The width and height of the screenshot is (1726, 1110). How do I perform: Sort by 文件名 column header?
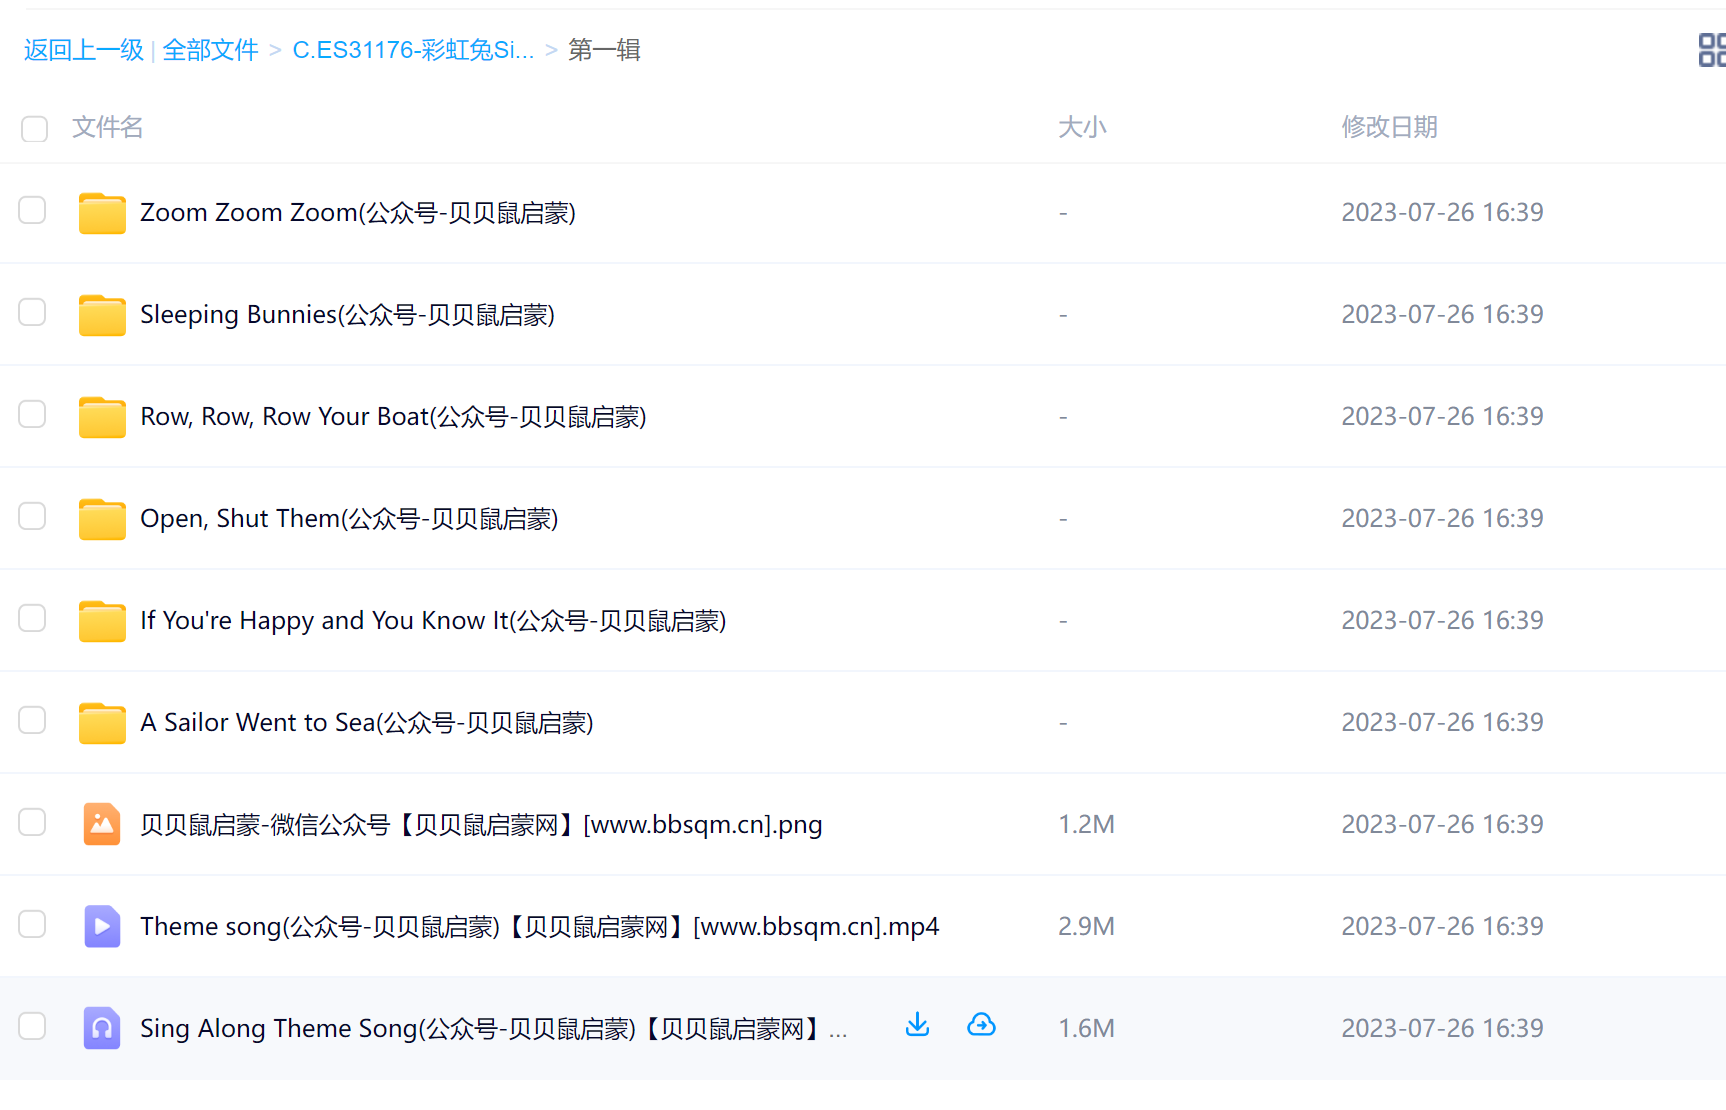[x=108, y=127]
